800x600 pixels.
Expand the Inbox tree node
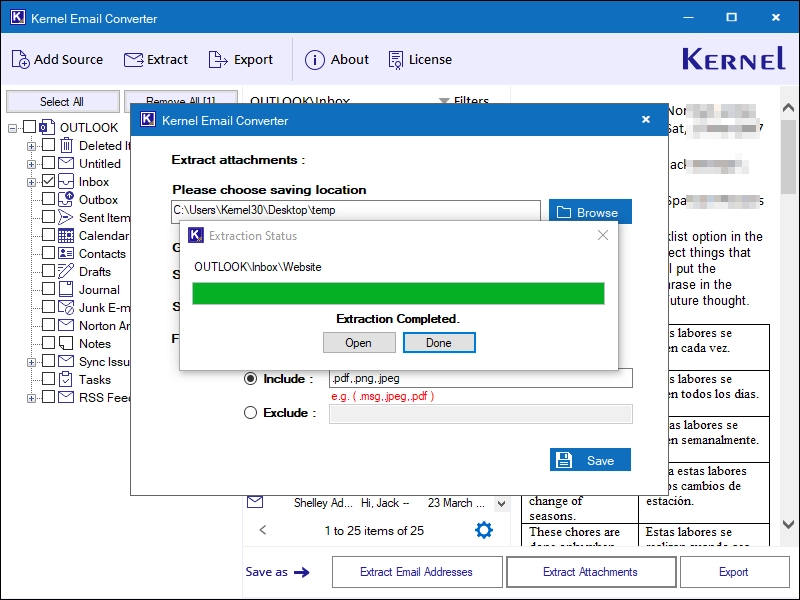31,182
